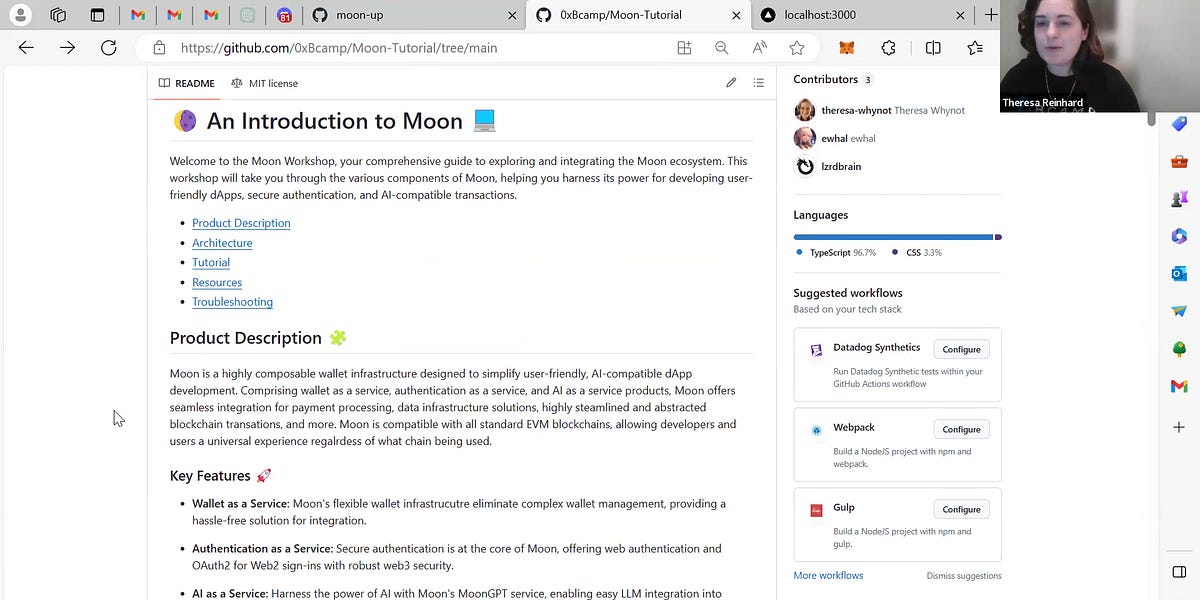Image resolution: width=1200 pixels, height=600 pixels.
Task: Start Read Aloud from the address bar
Action: click(759, 47)
